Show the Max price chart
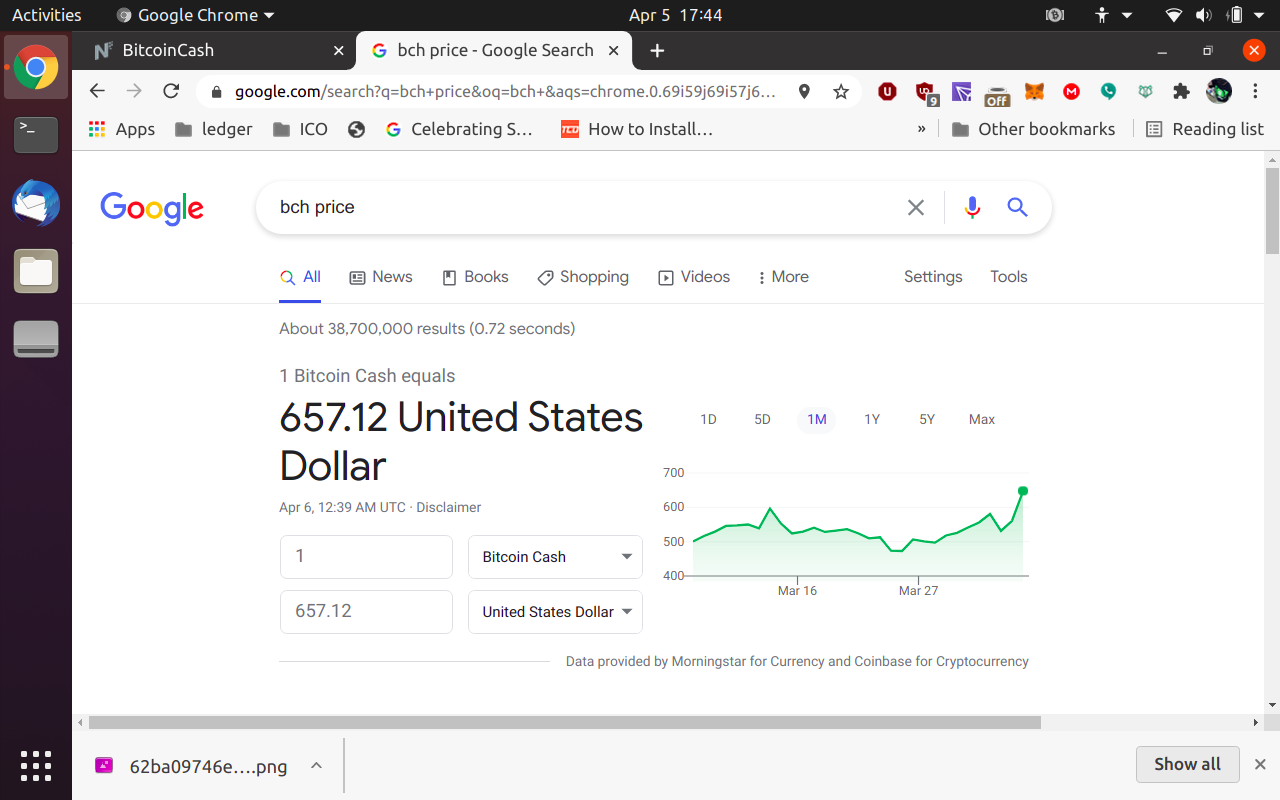The height and width of the screenshot is (800, 1280). [x=982, y=419]
